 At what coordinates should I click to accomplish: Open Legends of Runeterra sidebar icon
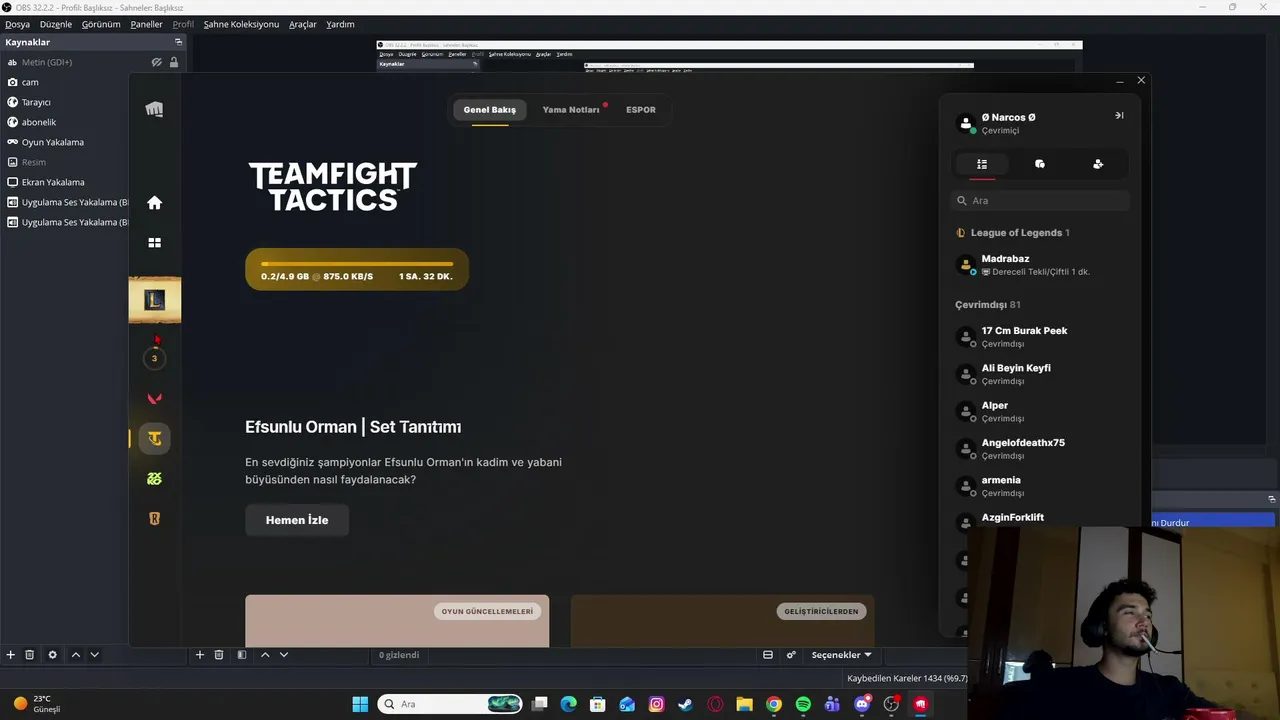154,519
